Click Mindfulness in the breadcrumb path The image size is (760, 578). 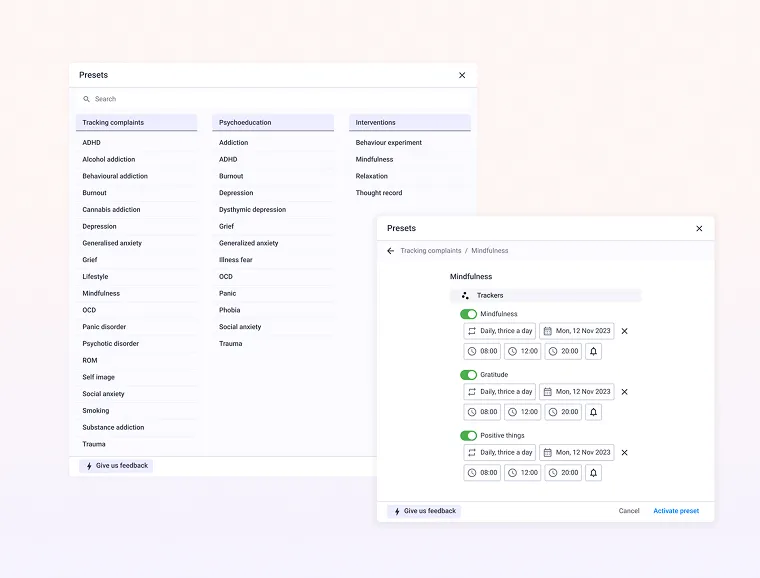[x=490, y=250]
